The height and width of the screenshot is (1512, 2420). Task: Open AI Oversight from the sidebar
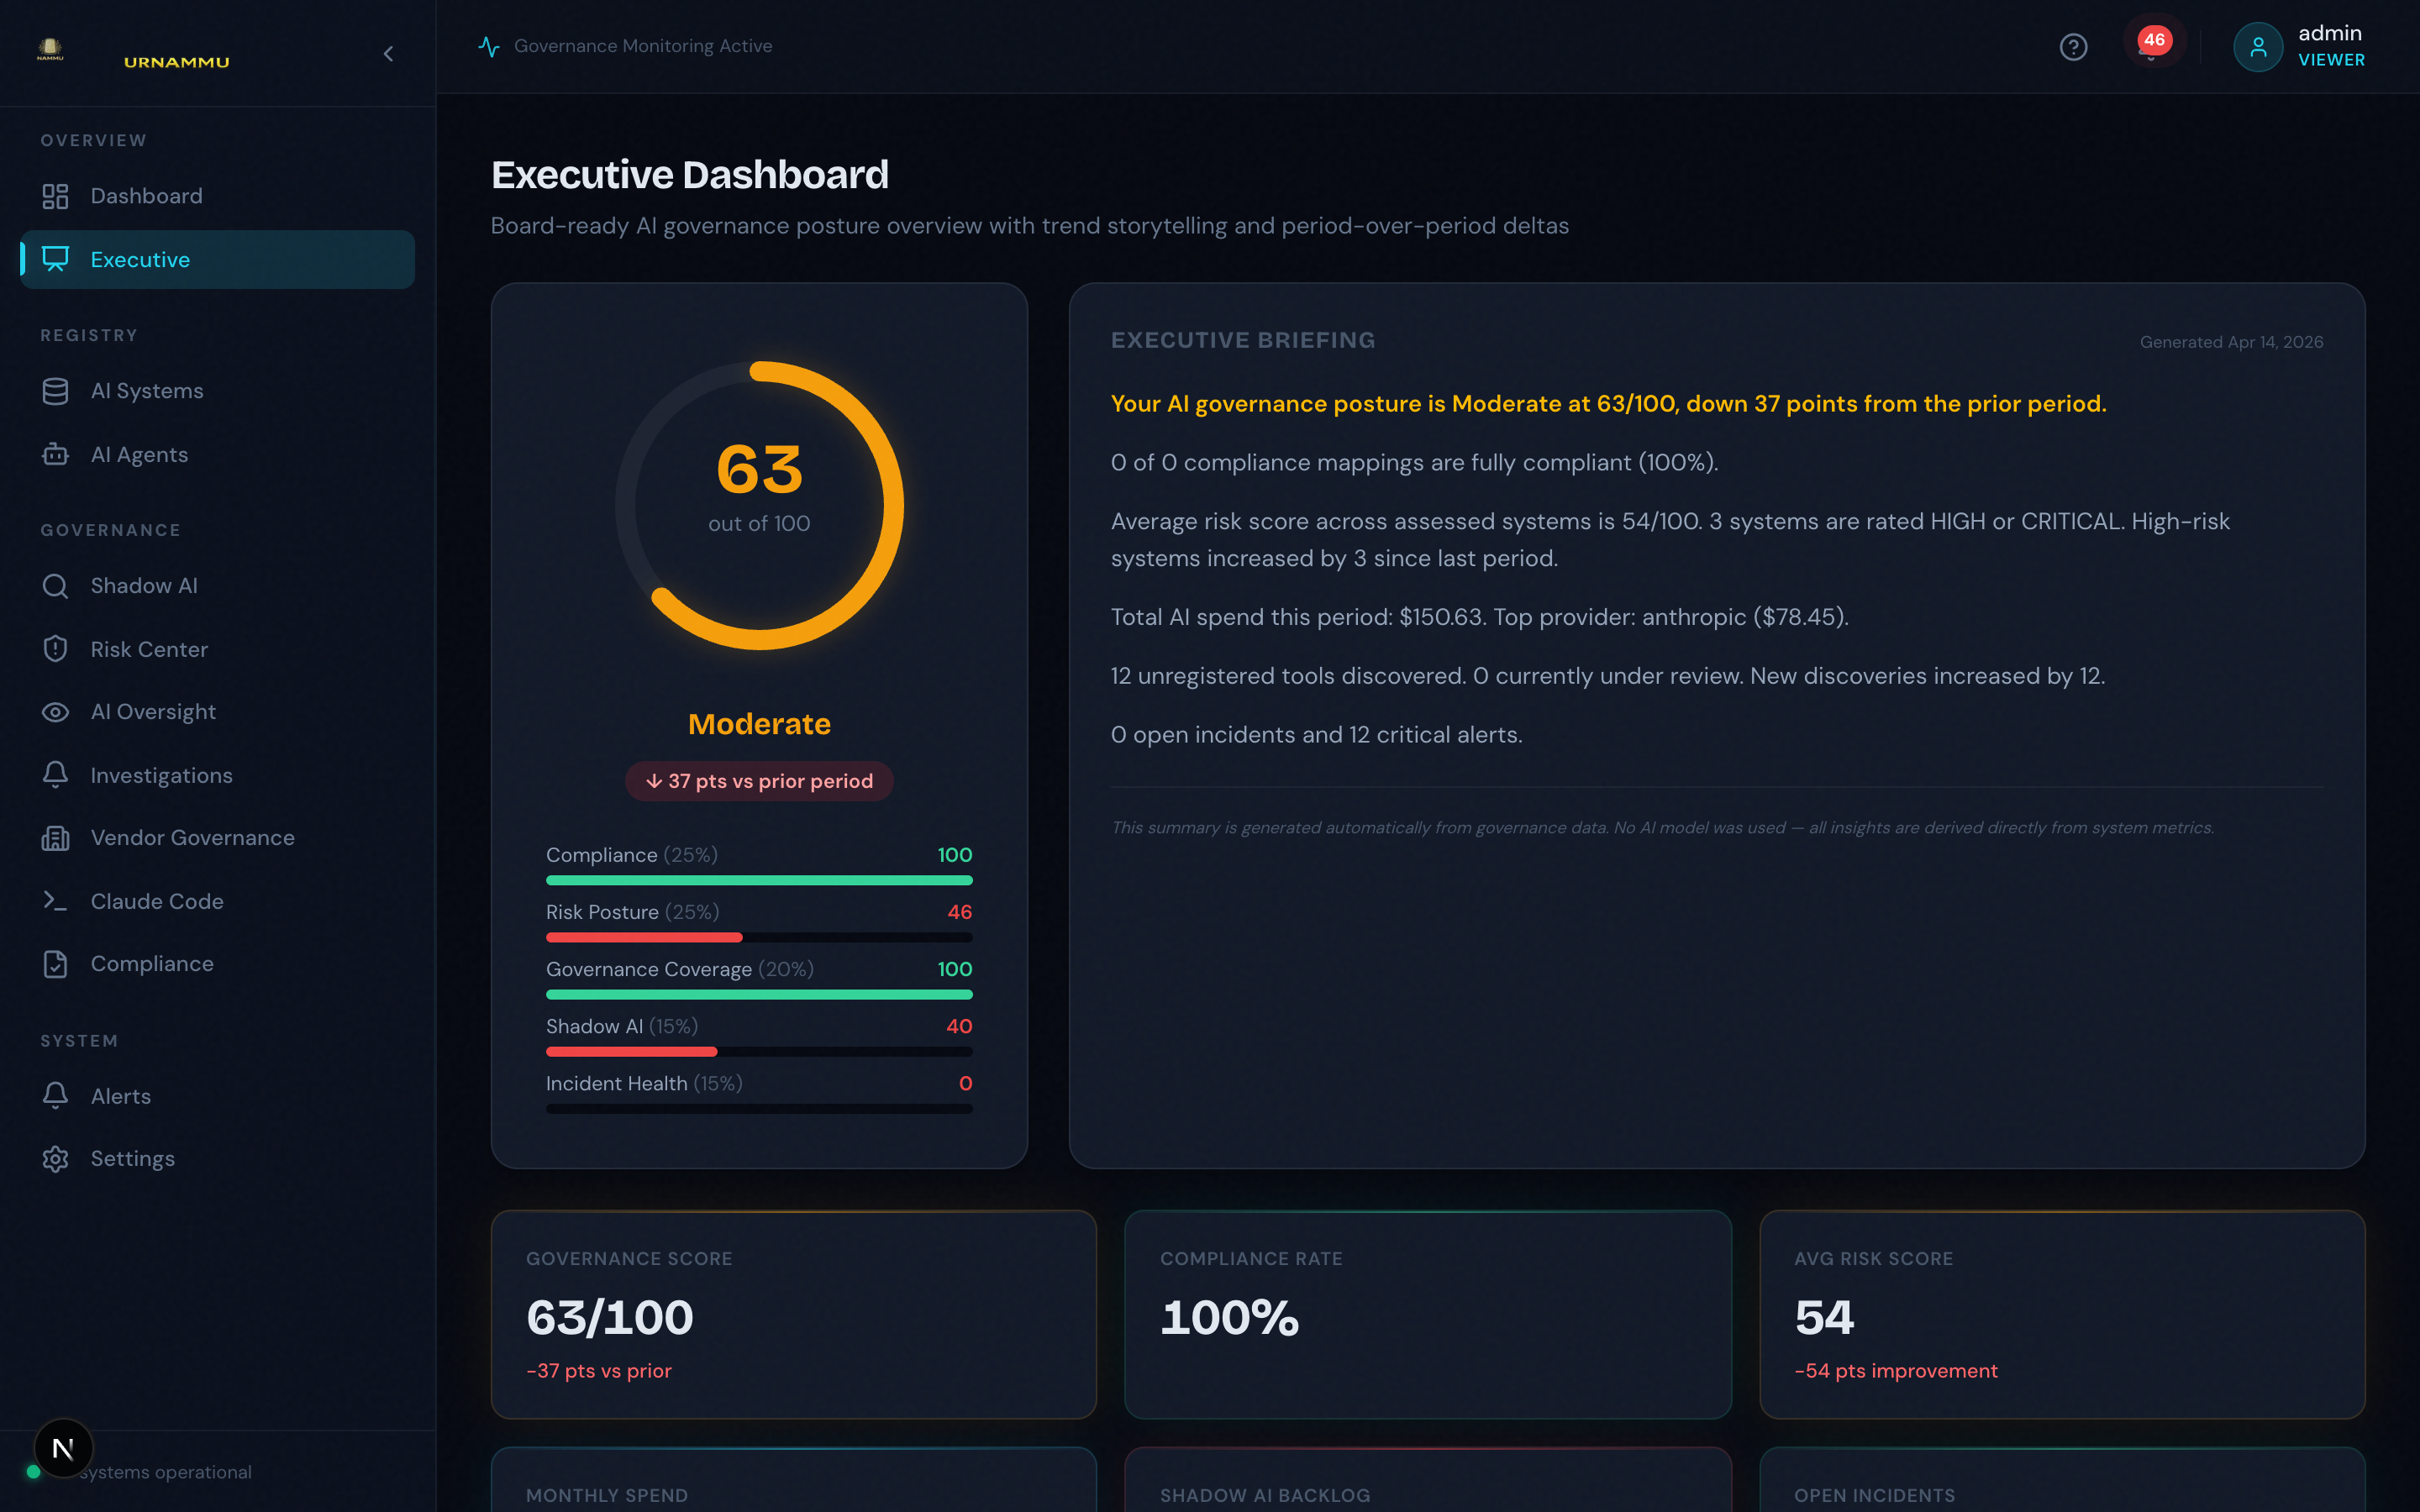pos(153,711)
